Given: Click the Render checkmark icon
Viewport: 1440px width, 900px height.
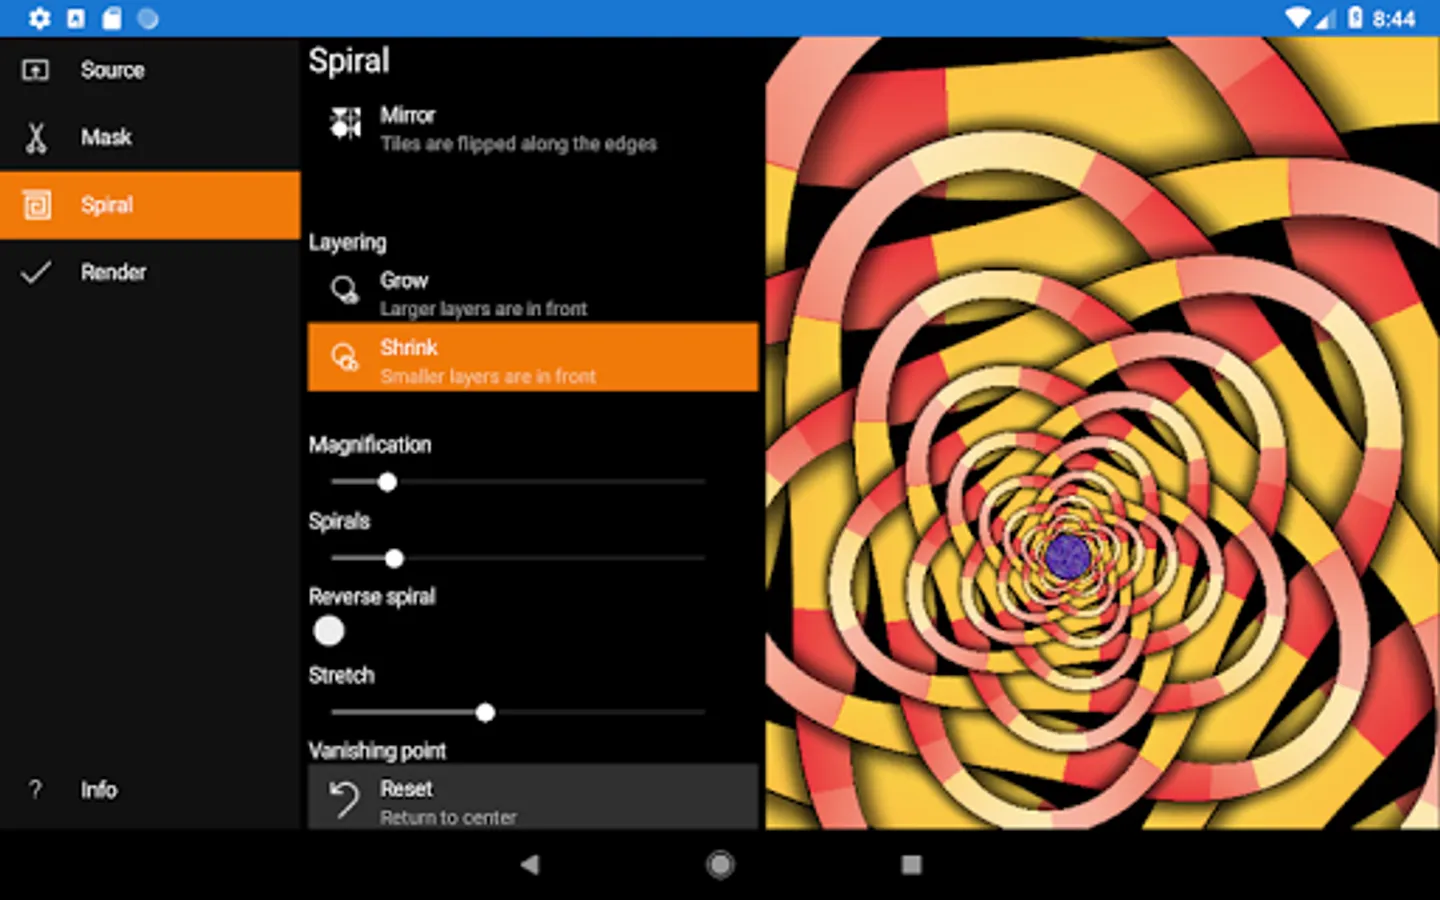Looking at the screenshot, I should click(36, 272).
